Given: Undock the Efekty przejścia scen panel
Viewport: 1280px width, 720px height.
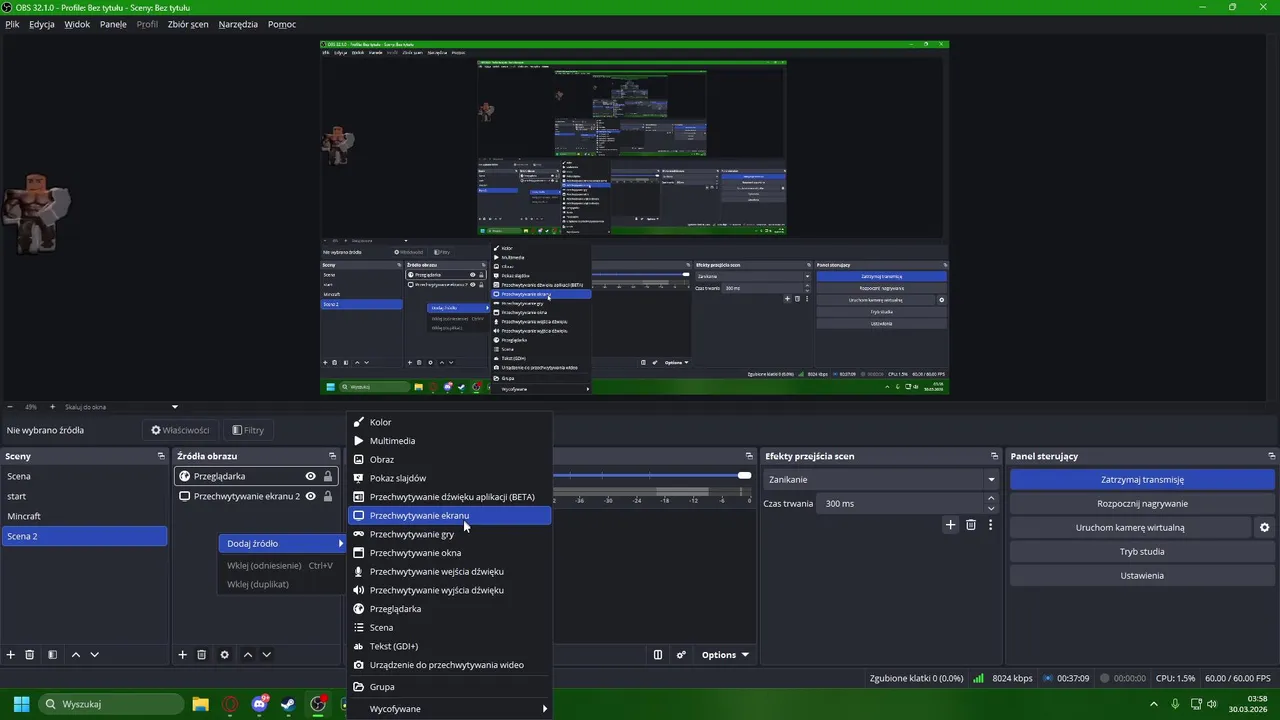Looking at the screenshot, I should [994, 456].
